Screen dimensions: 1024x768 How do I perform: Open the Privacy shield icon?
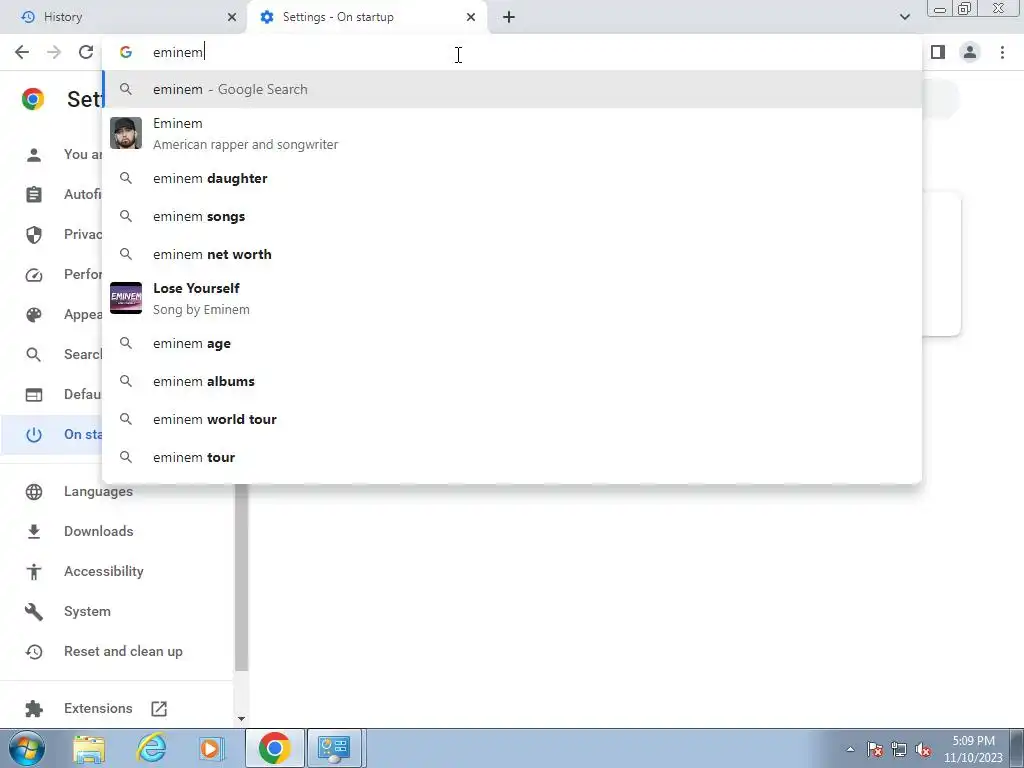(x=34, y=234)
